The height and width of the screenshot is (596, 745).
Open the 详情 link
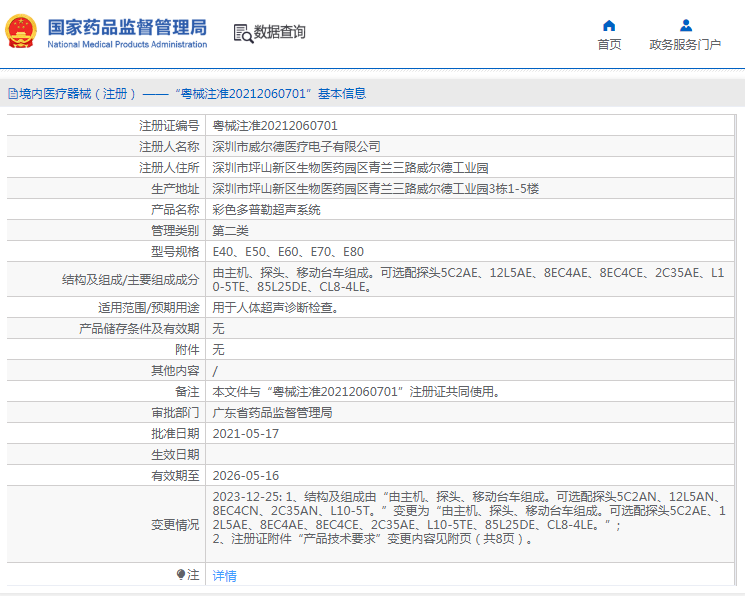[224, 576]
